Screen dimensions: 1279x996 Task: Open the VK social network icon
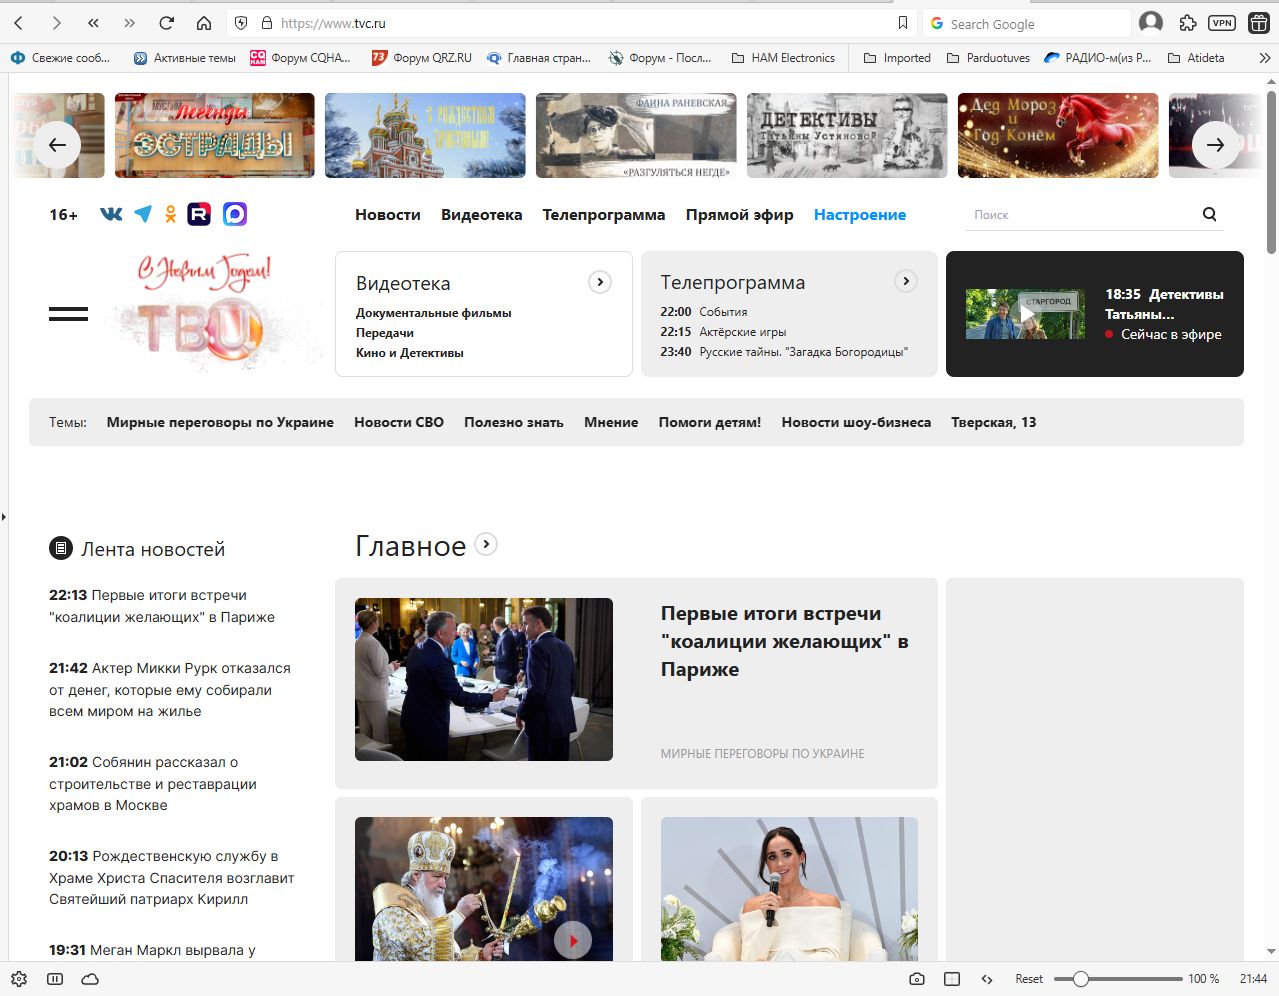tap(111, 214)
